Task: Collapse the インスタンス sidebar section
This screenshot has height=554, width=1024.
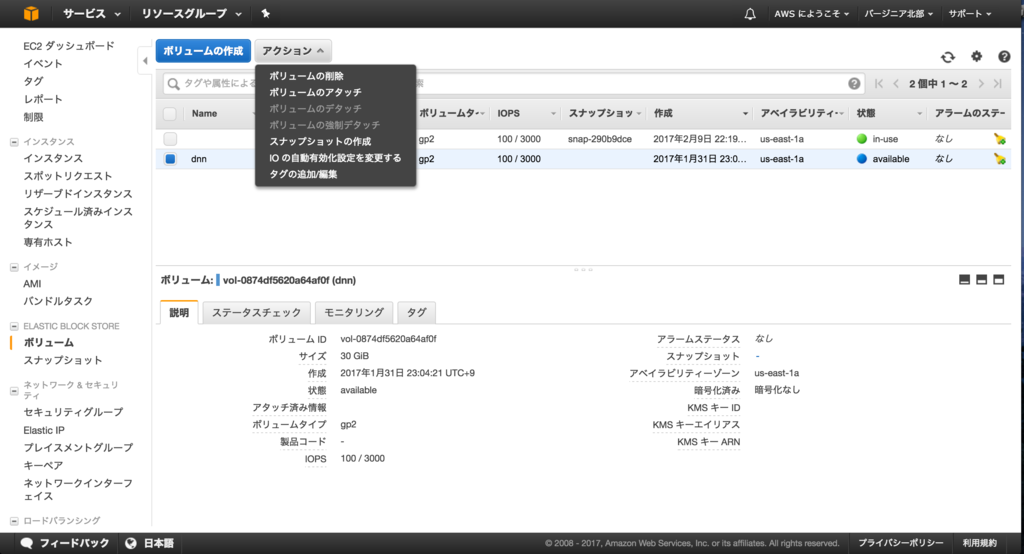Action: [14, 142]
